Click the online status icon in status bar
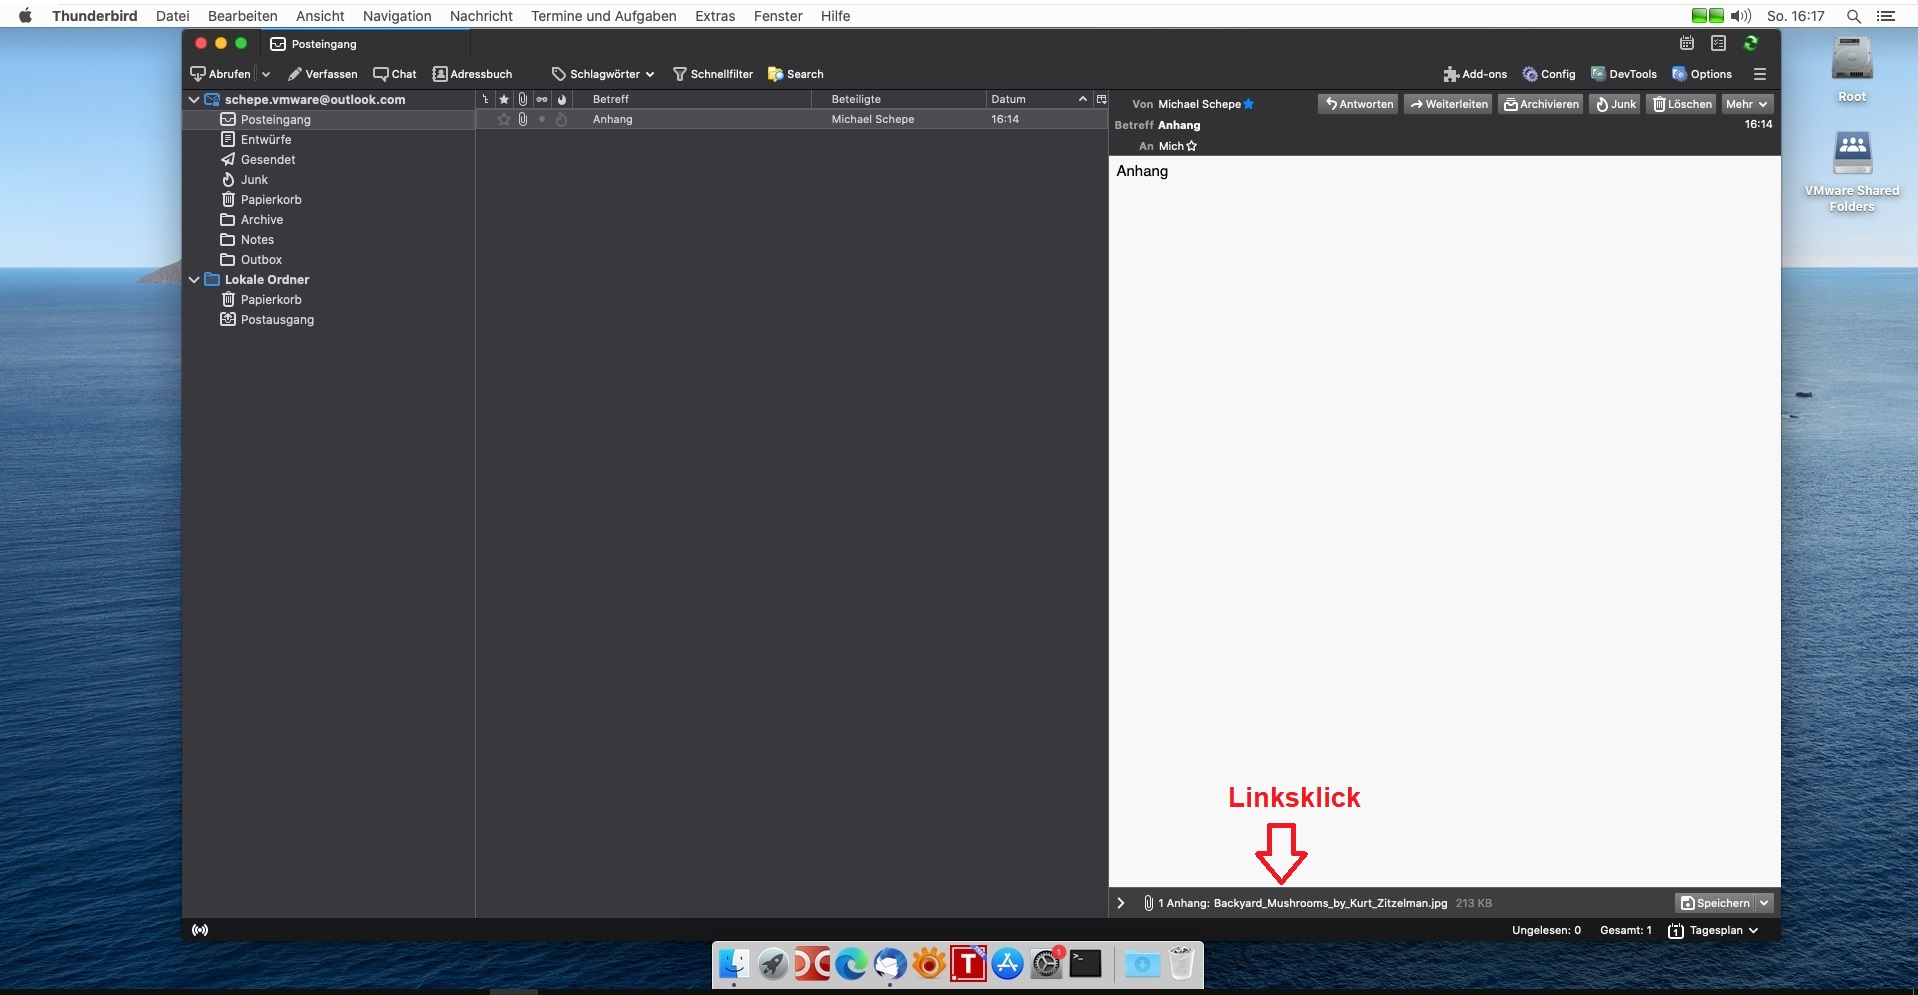This screenshot has width=1918, height=995. click(x=200, y=931)
